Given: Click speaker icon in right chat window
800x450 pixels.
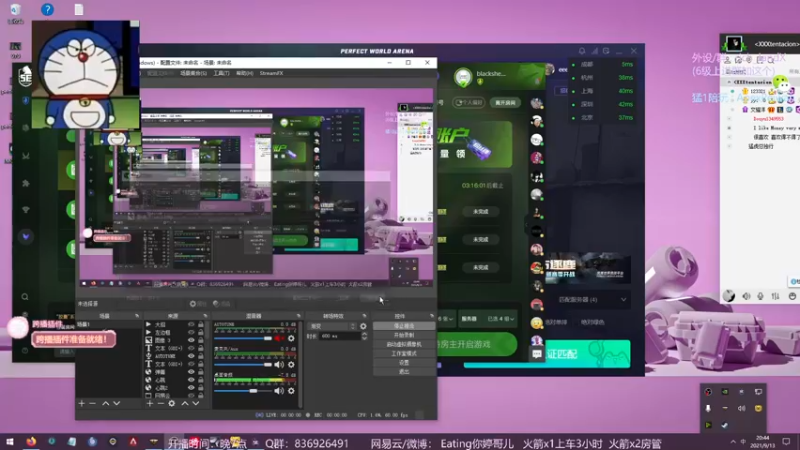Looking at the screenshot, I should pyautogui.click(x=746, y=296).
